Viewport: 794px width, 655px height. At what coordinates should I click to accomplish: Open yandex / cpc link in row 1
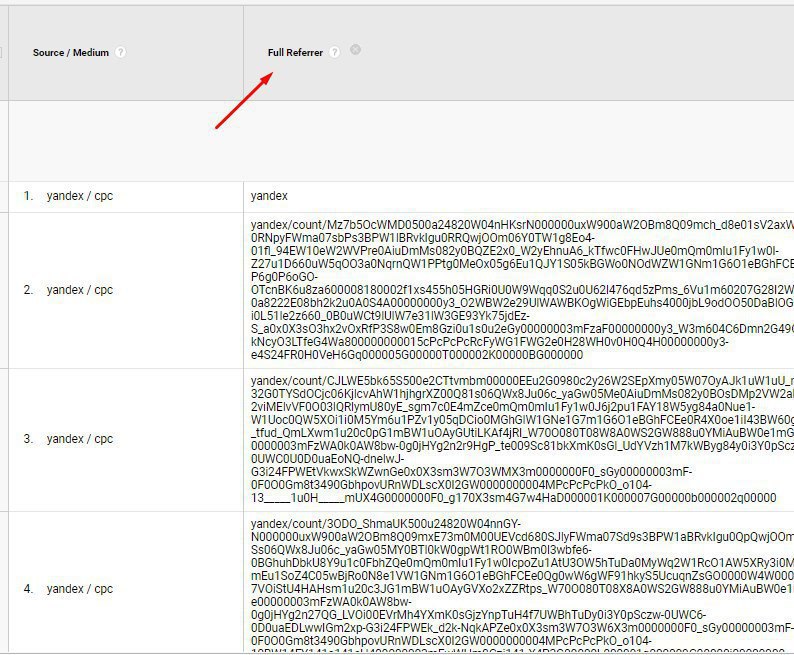point(80,196)
